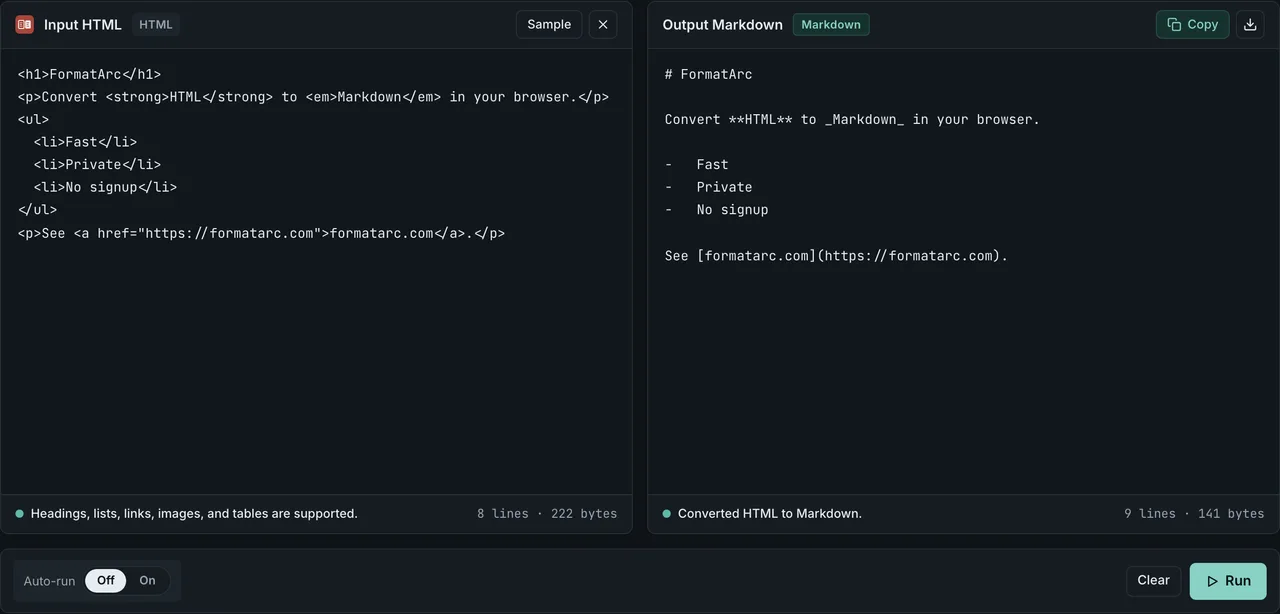This screenshot has height=614, width=1280.
Task: Click the '<h1>FormatArc</h1>' input line
Action: pos(89,74)
